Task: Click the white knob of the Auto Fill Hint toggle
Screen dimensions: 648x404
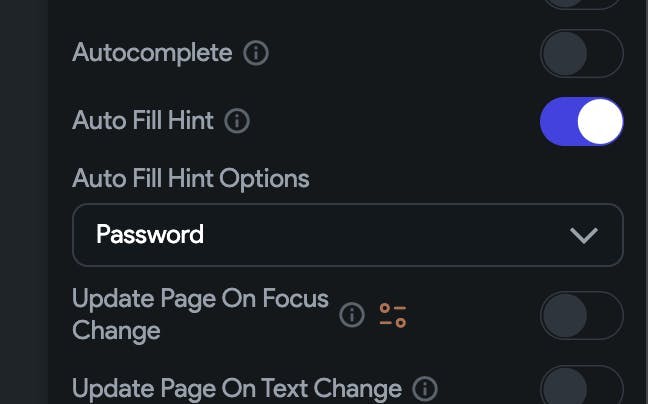Action: 600,122
